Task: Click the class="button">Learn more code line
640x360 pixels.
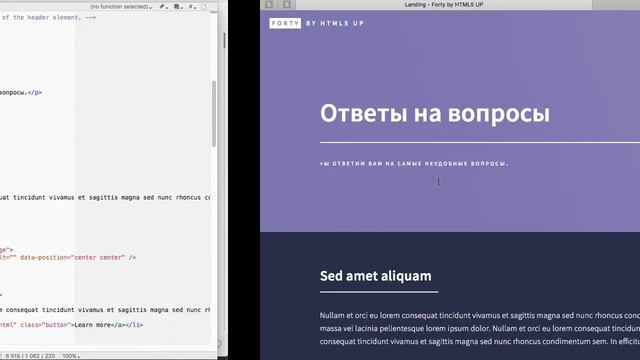Action: coord(71,325)
